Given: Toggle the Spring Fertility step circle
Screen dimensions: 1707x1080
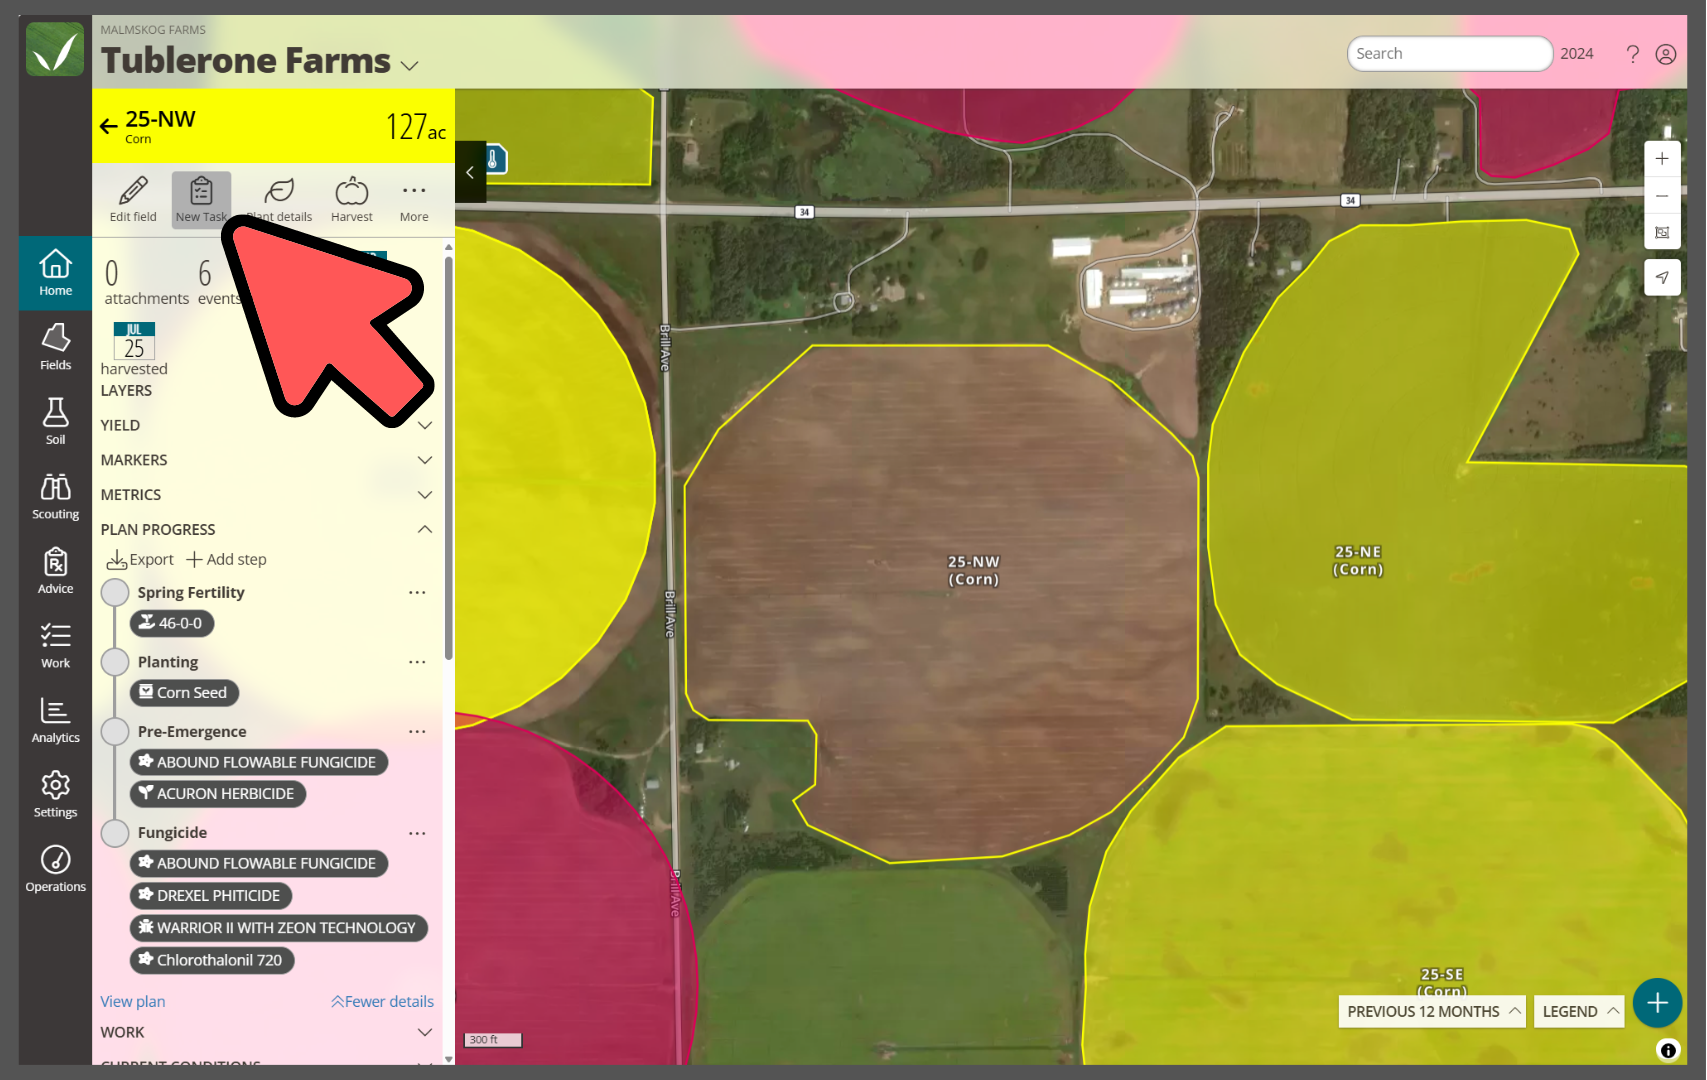Looking at the screenshot, I should point(115,593).
